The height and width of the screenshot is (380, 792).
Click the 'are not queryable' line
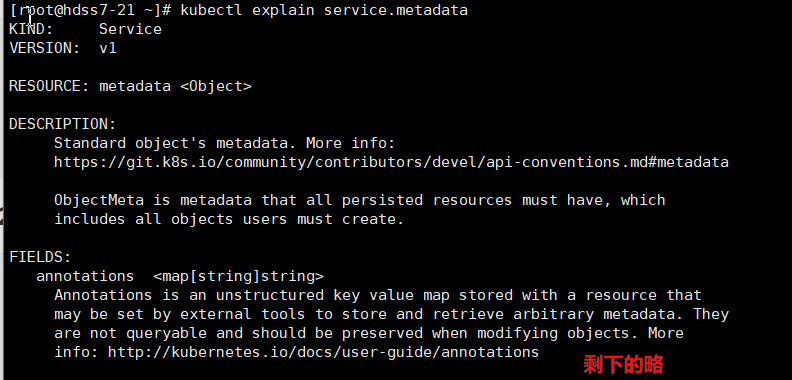369,333
